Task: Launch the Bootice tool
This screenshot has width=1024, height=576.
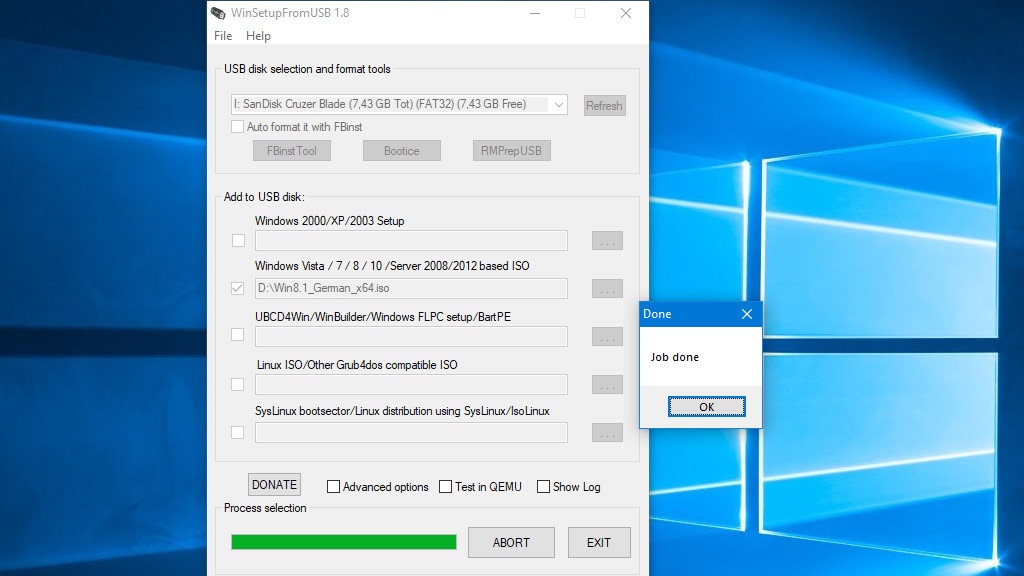Action: tap(401, 150)
